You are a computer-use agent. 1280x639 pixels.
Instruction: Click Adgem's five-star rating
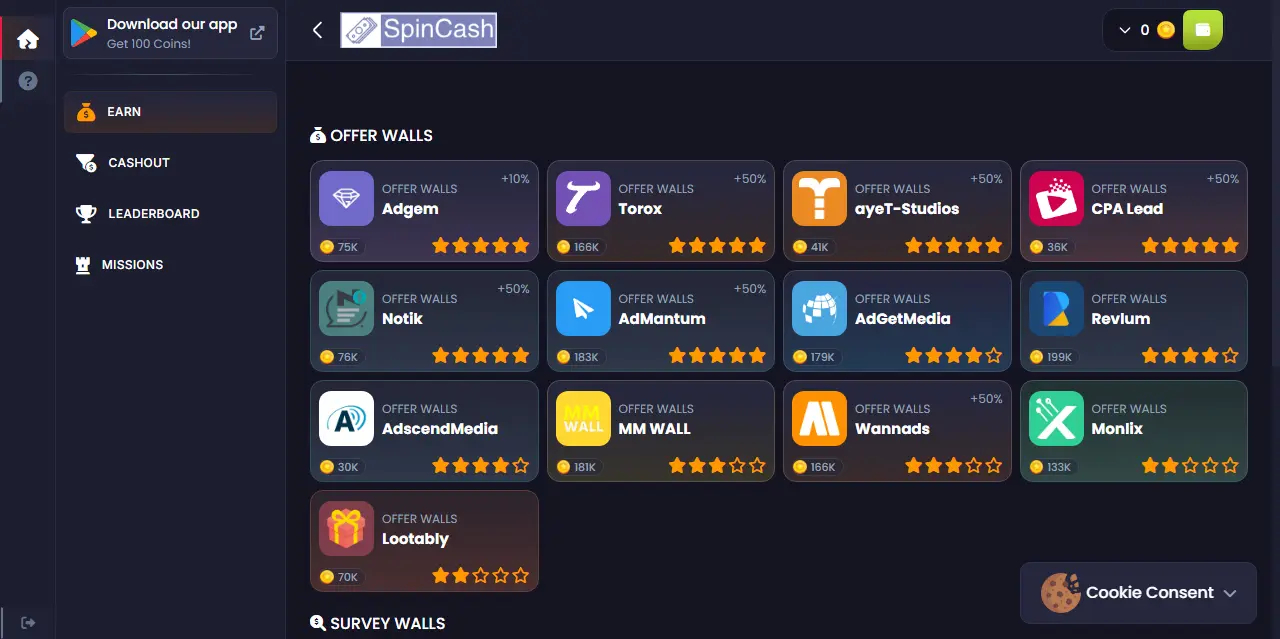pyautogui.click(x=481, y=245)
